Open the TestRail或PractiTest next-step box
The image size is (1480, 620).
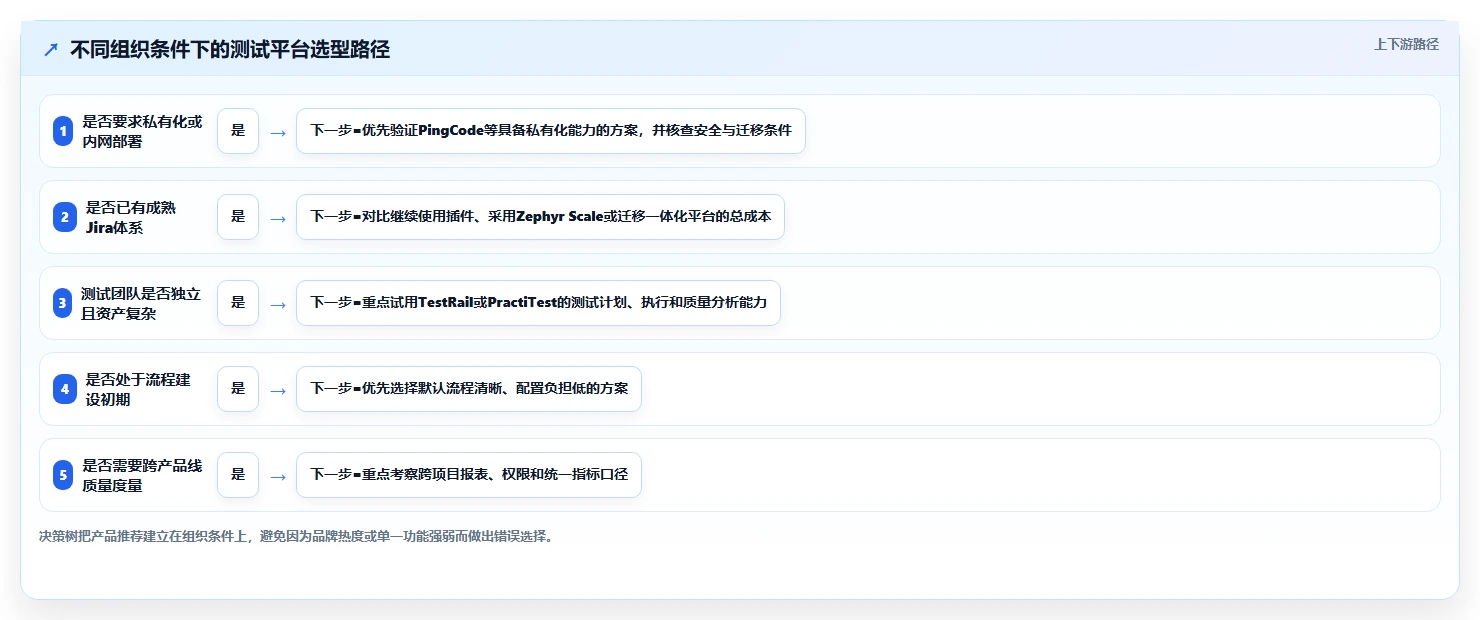[538, 303]
